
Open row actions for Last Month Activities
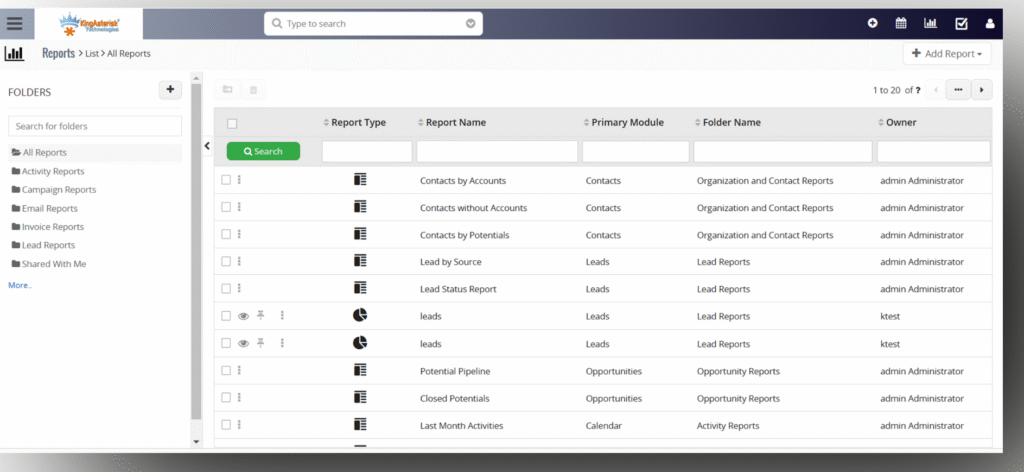pos(239,424)
